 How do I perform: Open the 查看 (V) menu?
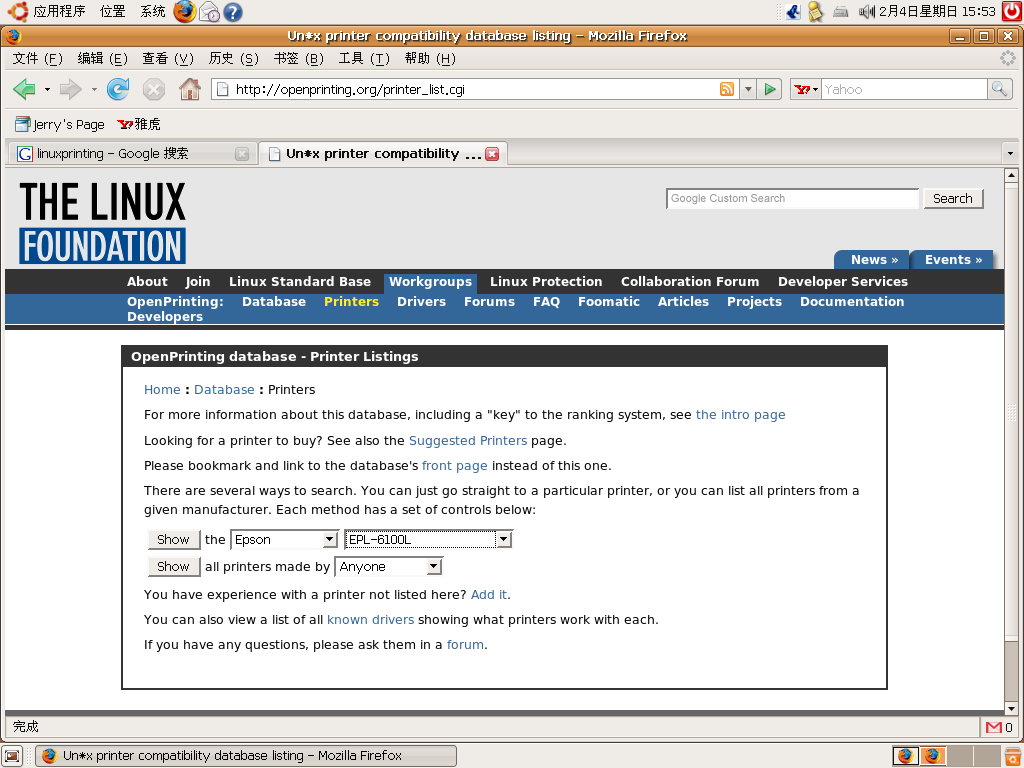click(168, 59)
